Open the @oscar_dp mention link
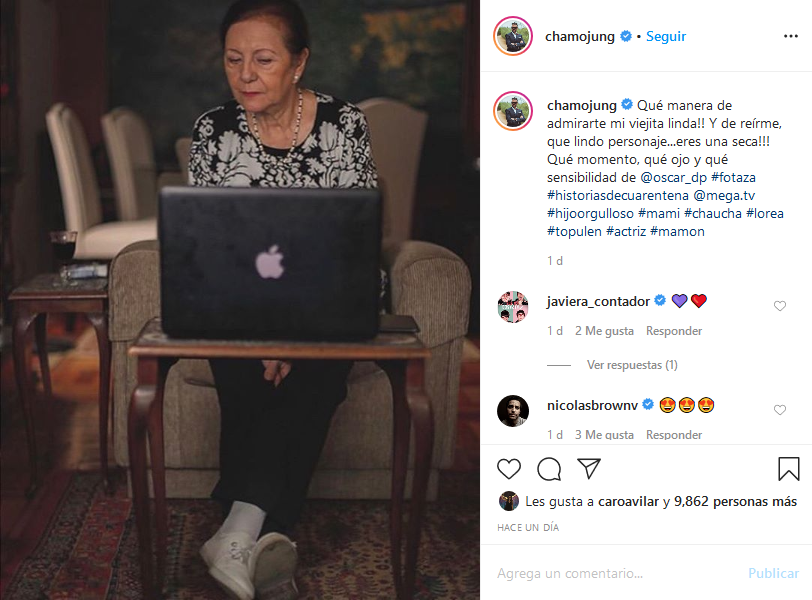Image resolution: width=812 pixels, height=600 pixels. coord(673,178)
